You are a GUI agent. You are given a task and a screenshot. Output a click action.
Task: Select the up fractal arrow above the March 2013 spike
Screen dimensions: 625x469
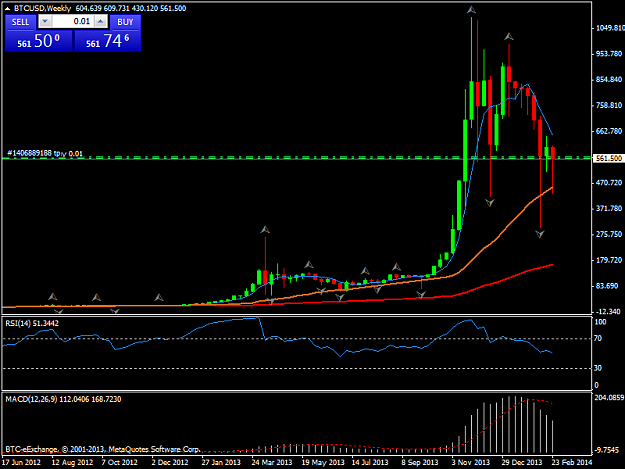point(265,230)
